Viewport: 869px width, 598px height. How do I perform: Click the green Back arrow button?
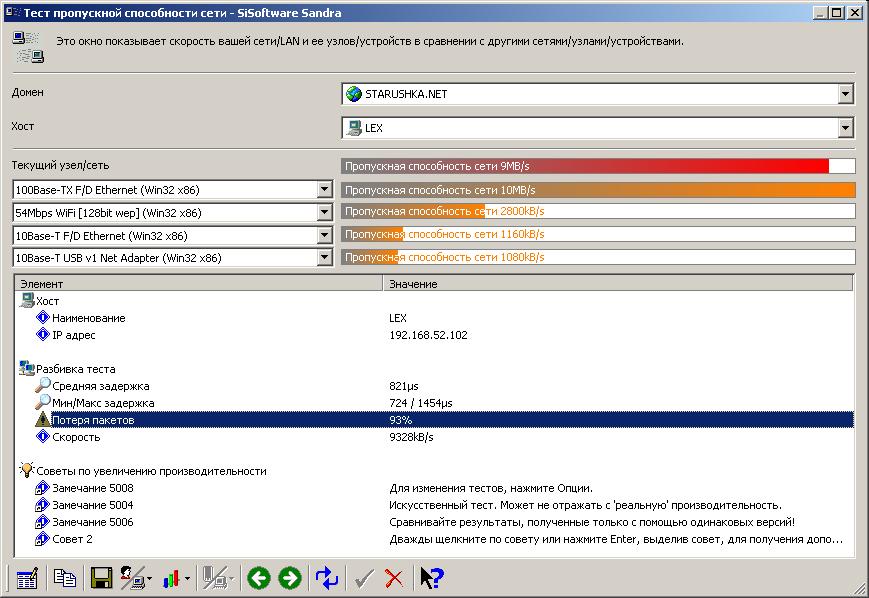click(x=258, y=578)
